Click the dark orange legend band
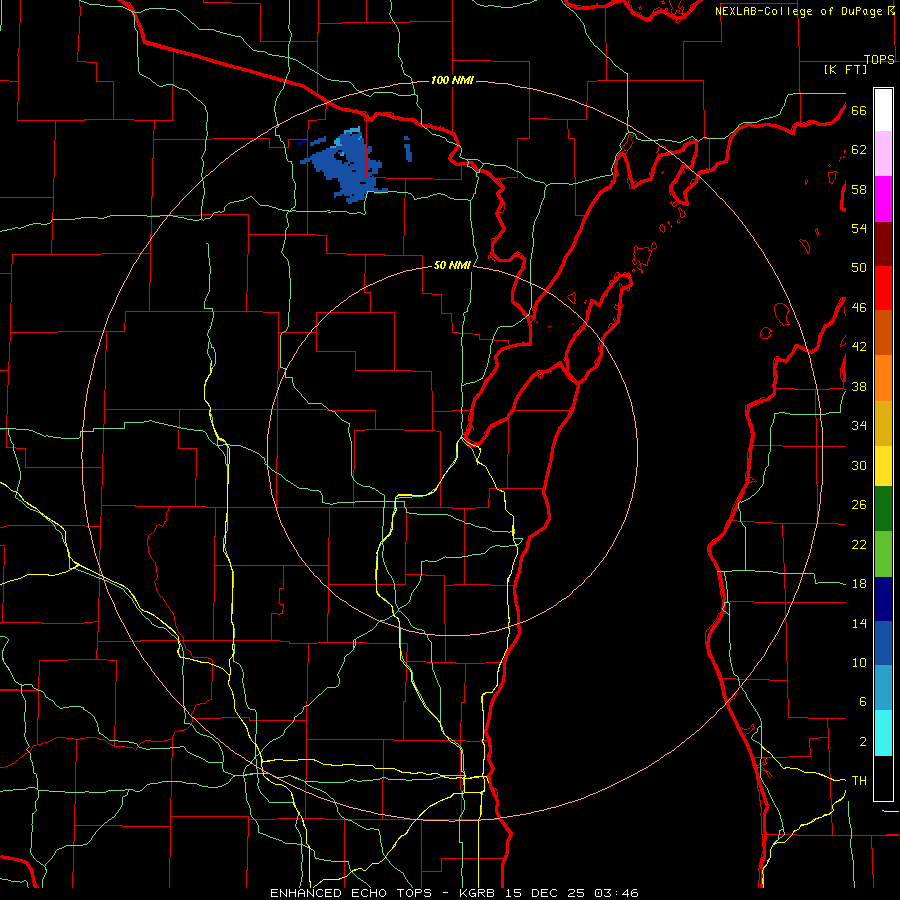The width and height of the screenshot is (900, 900). tap(883, 332)
